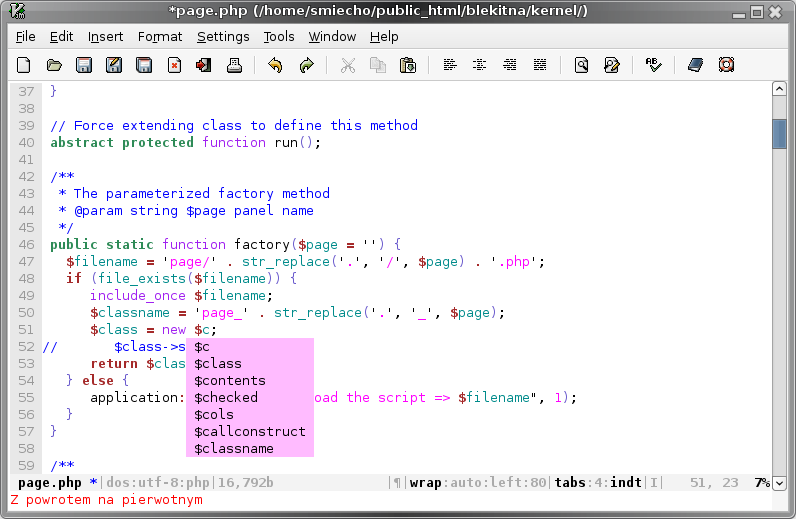Click the 16,792b file size entry
The height and width of the screenshot is (519, 796).
click(246, 482)
